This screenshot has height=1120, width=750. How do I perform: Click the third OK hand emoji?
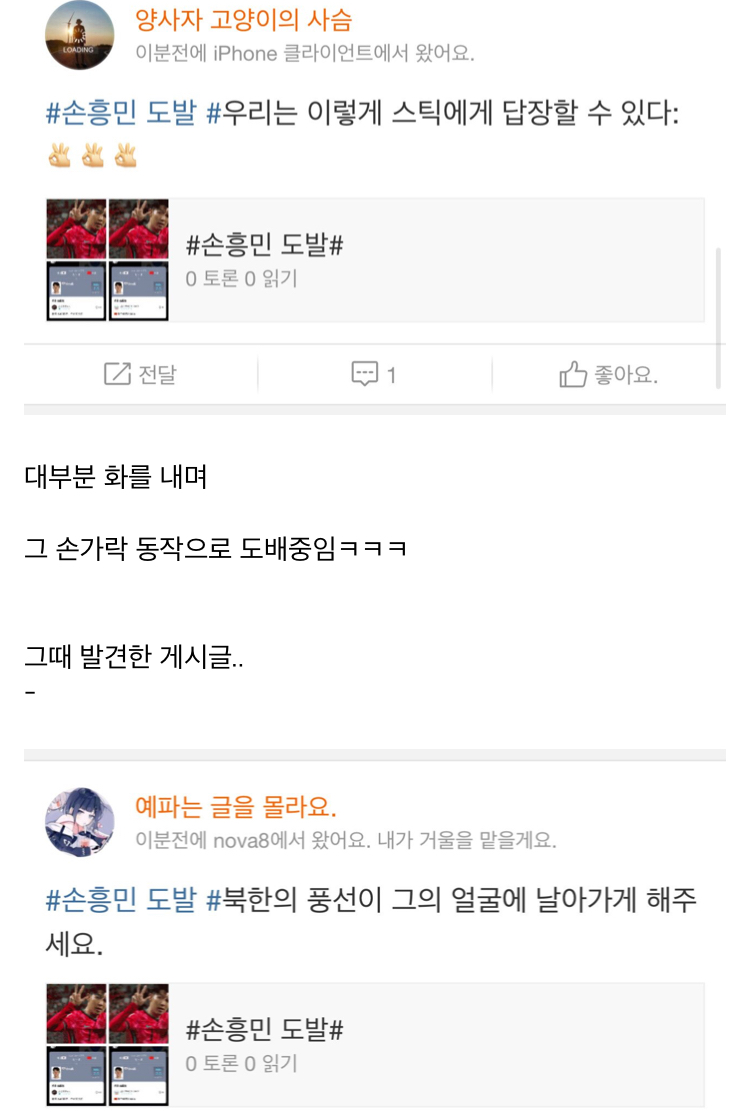[x=126, y=154]
